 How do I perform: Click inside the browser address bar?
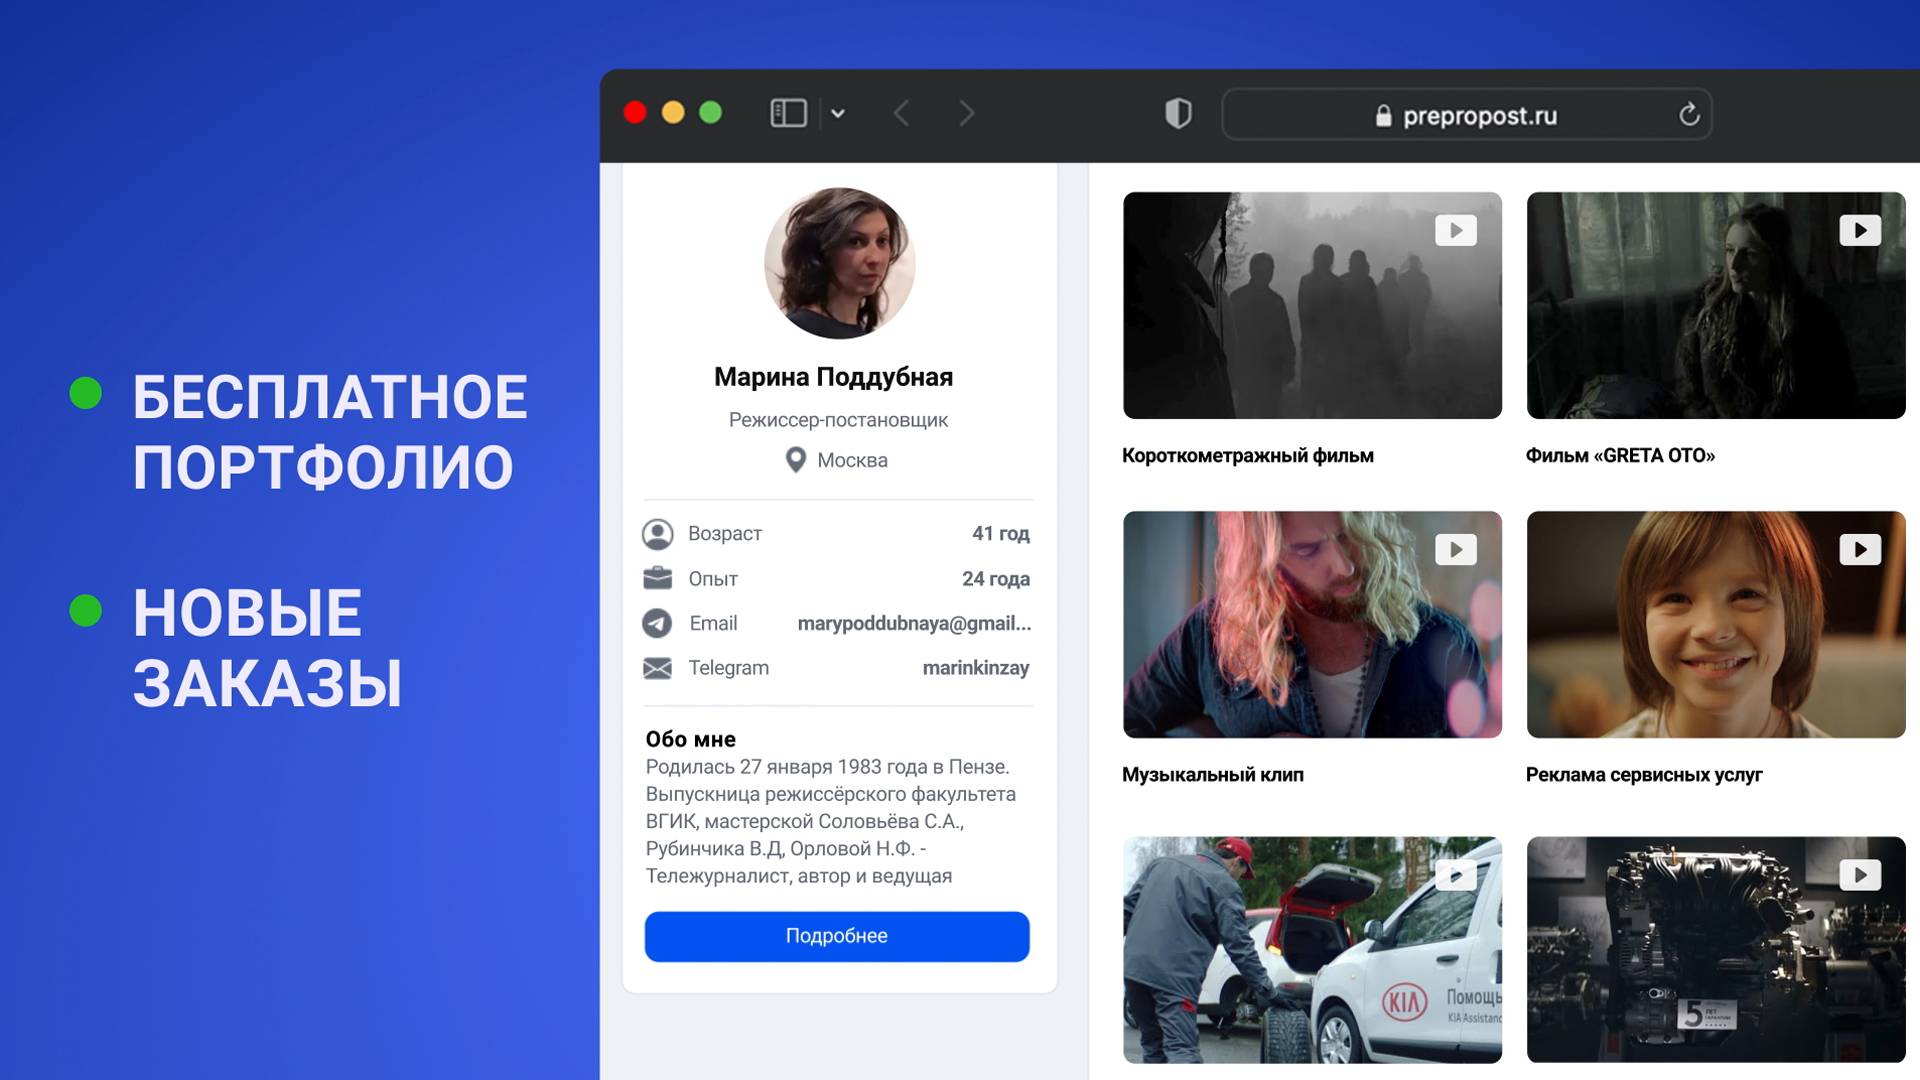point(1467,114)
